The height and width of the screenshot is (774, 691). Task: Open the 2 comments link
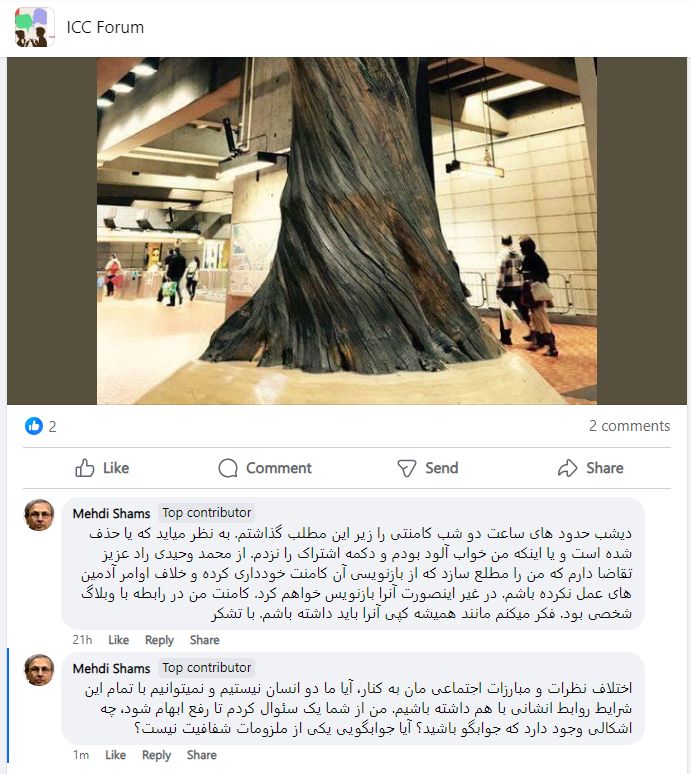[629, 426]
